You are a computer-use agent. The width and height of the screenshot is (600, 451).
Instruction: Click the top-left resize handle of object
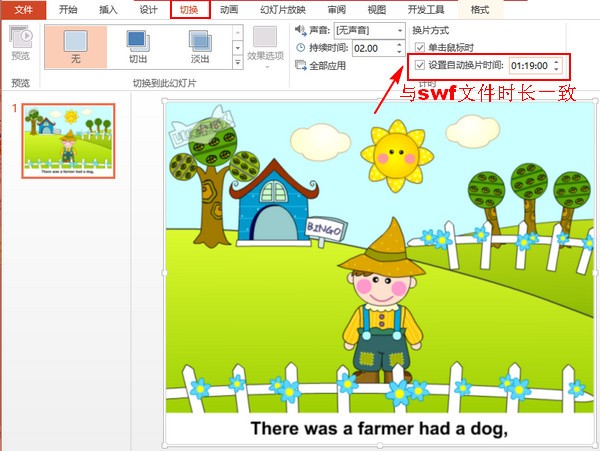[x=165, y=101]
